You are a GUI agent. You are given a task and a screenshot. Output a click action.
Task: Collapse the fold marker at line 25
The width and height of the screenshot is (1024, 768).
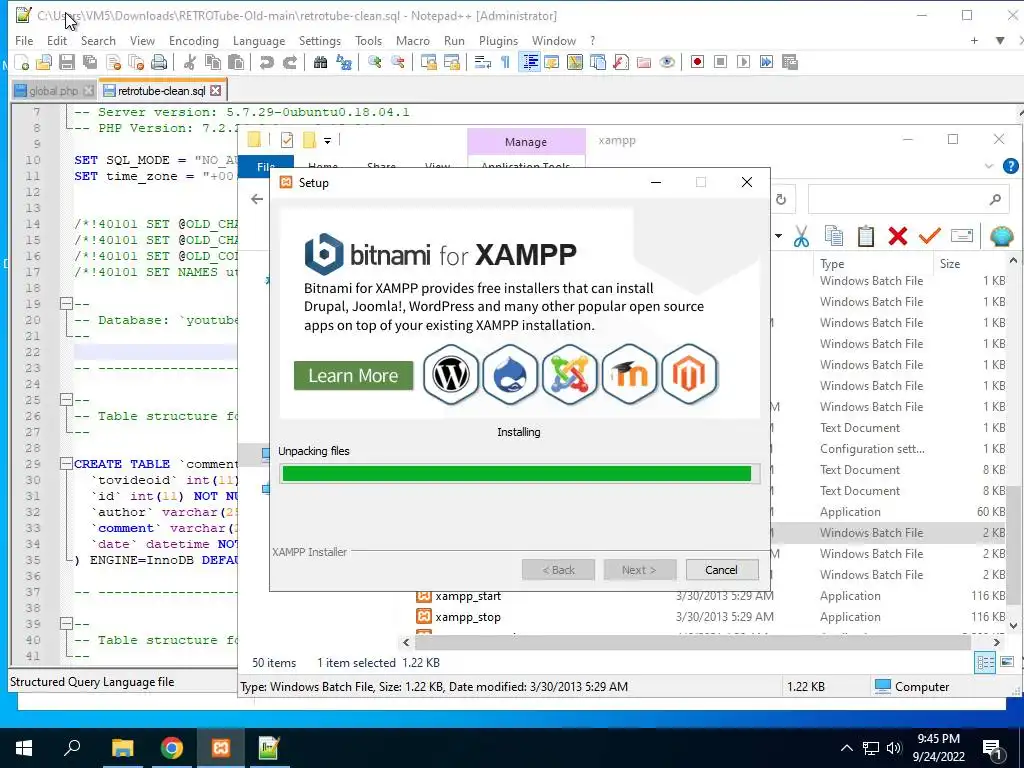[x=66, y=400]
